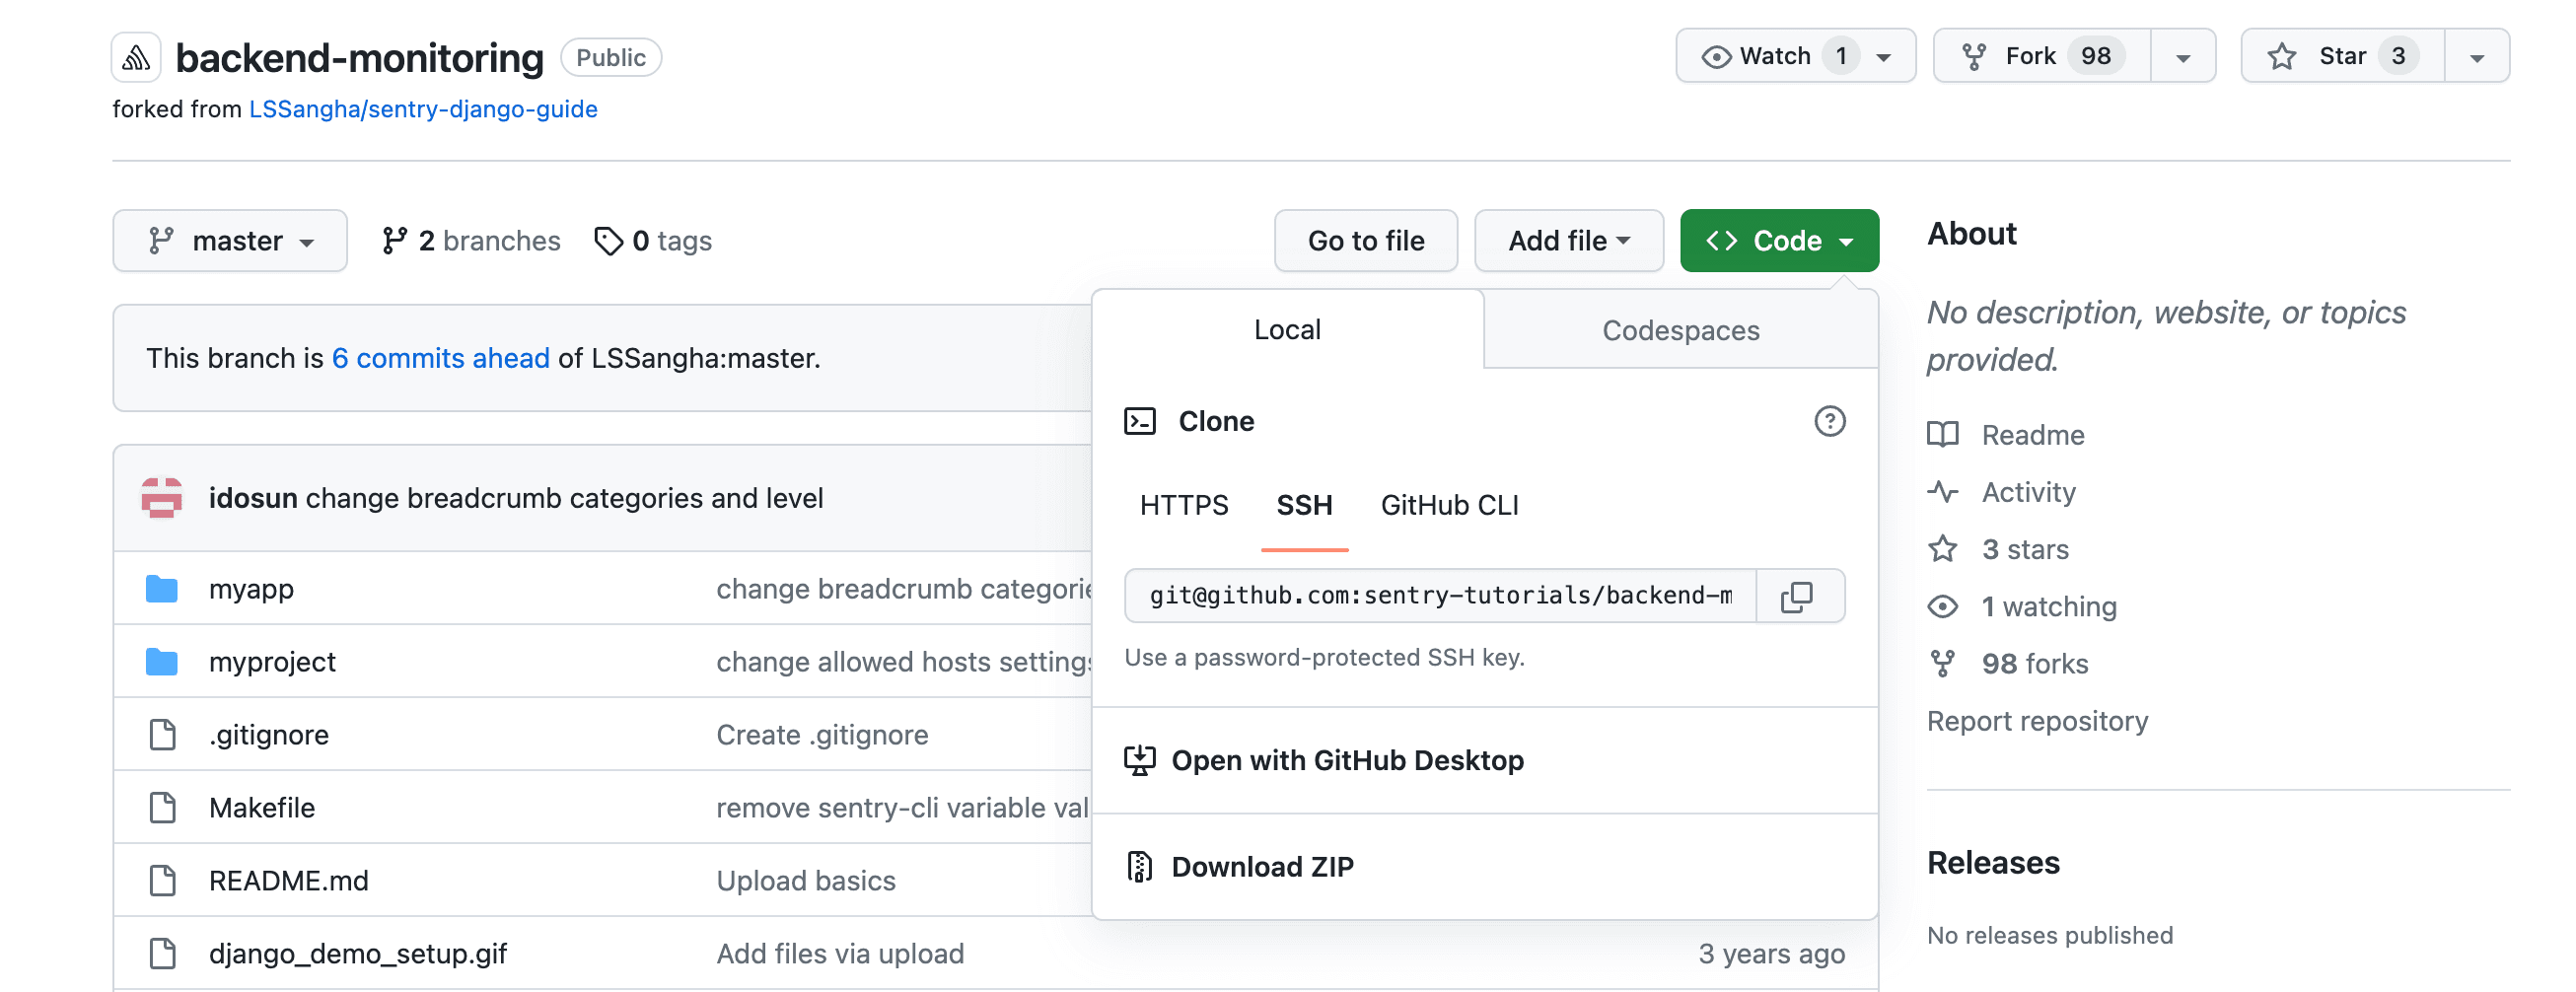This screenshot has height=992, width=2576.
Task: Switch clone protocol to HTTPS
Action: (1184, 506)
